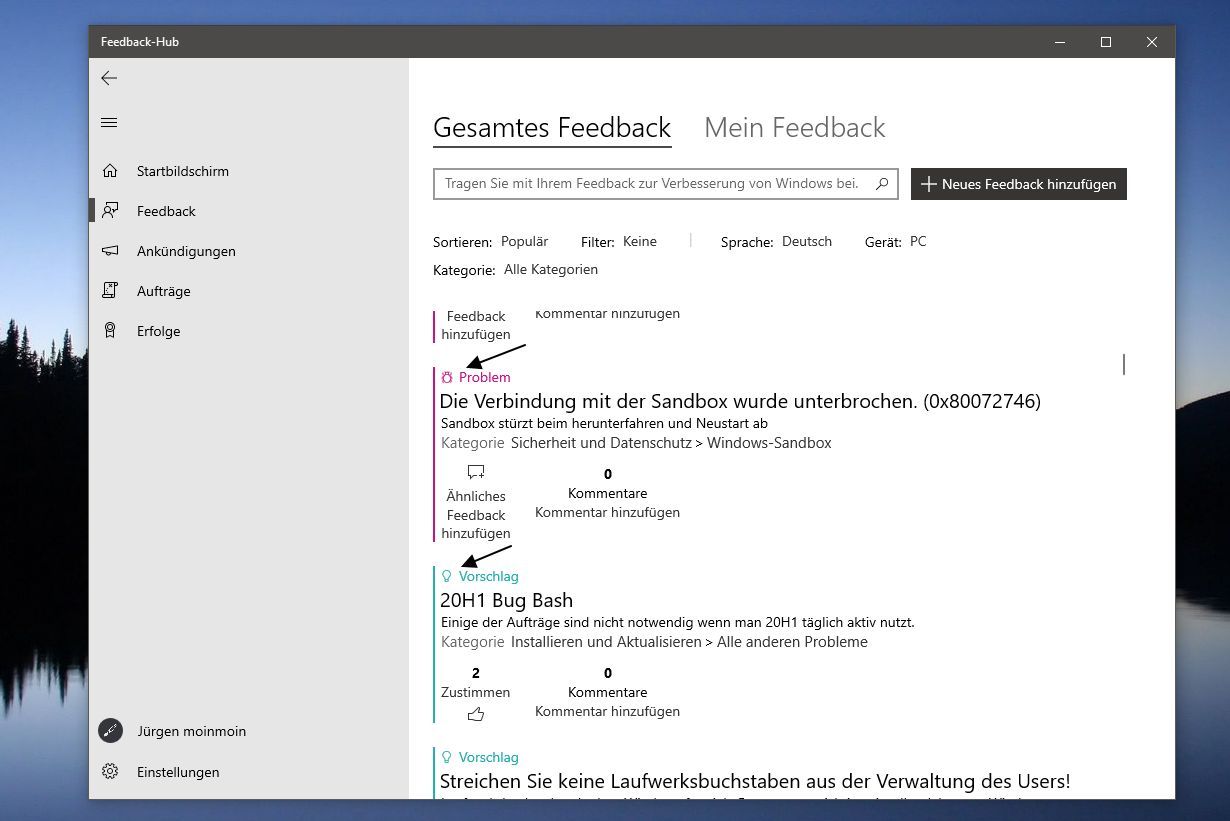Click the 'Einige der Aufträge sind nicht notwendig' description
This screenshot has width=1230, height=821.
(x=677, y=622)
